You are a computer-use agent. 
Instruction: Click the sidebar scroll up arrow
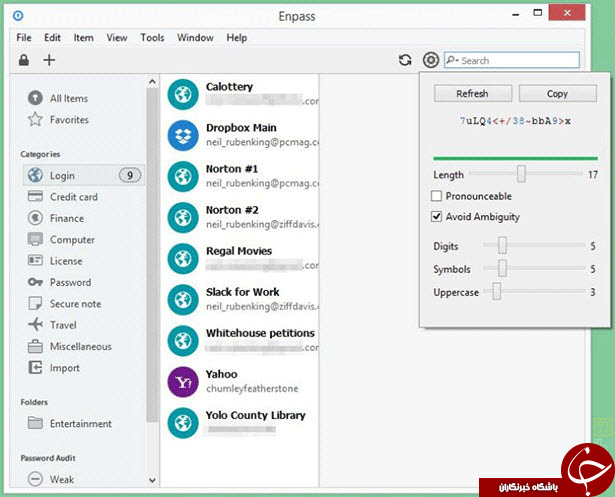[x=153, y=82]
